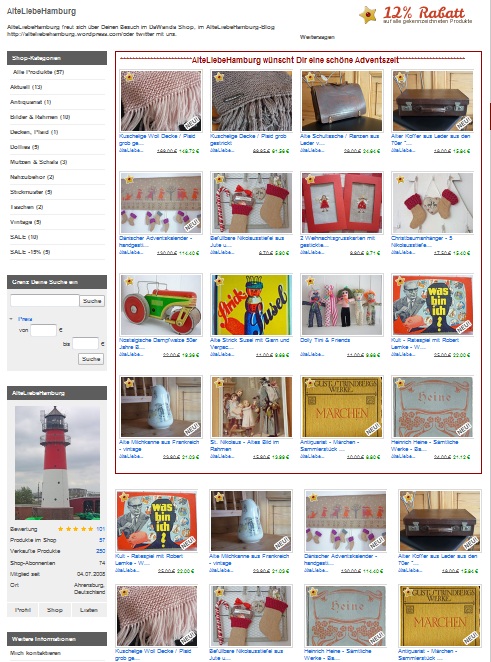The width and height of the screenshot is (491, 662).
Task: Open the lighthouse shop profile picture
Action: [x=57, y=463]
